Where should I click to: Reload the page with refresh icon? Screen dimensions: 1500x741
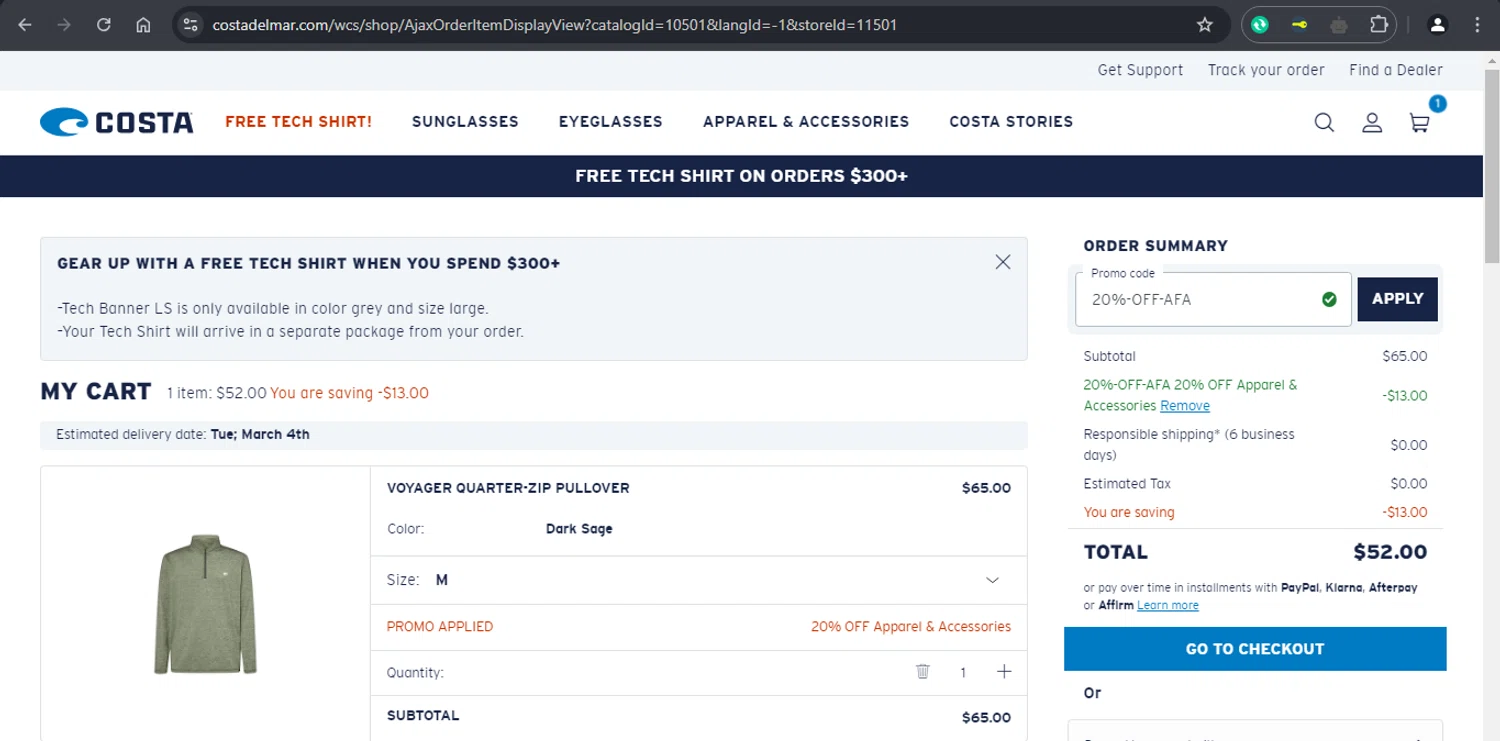click(x=104, y=25)
